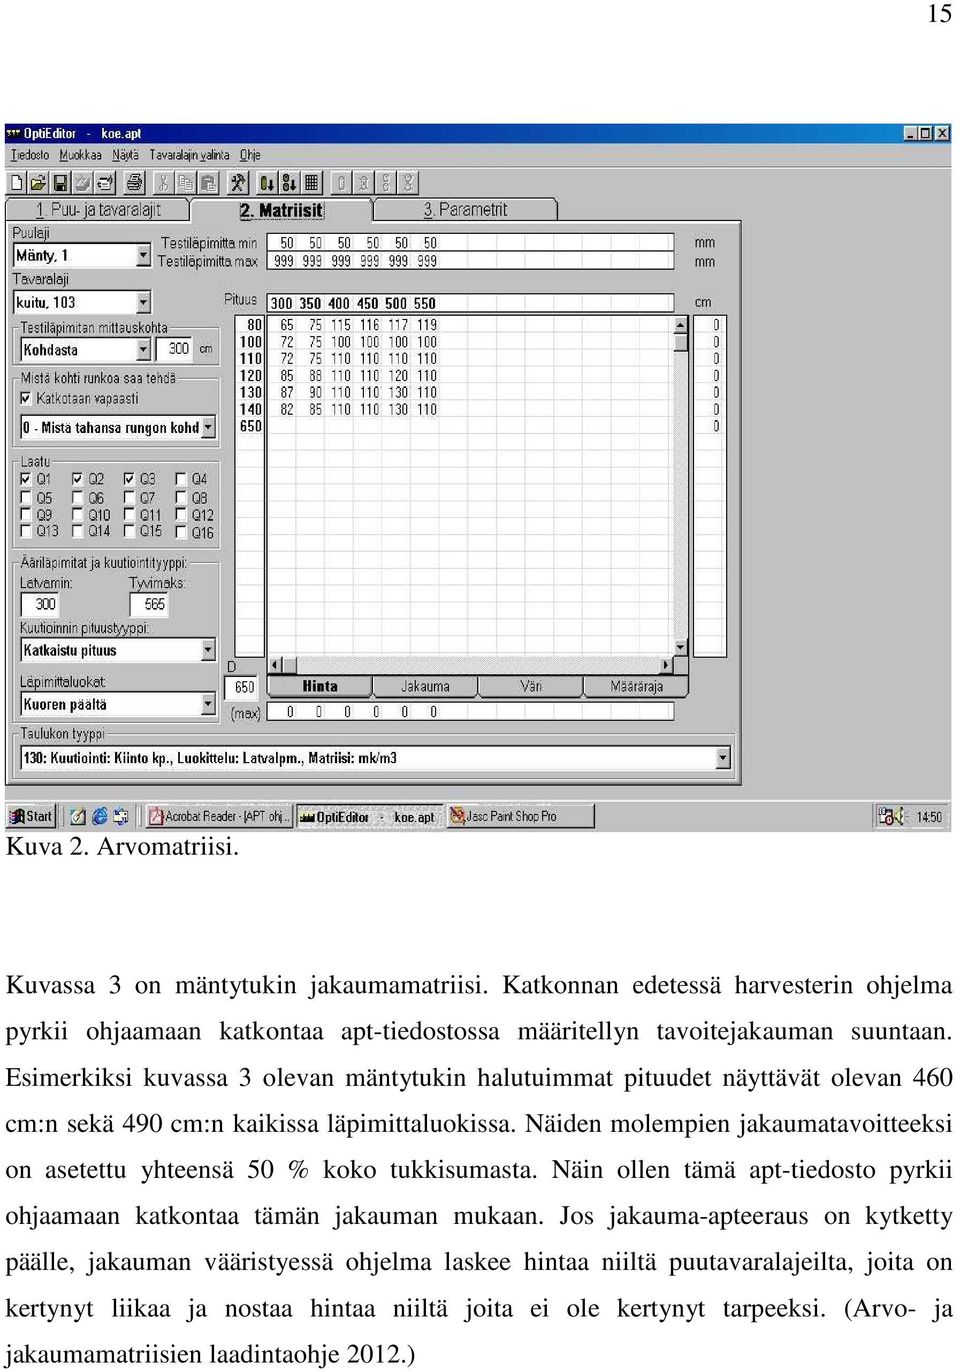Click the Open file folder icon
Screen dimensions: 960x1370
pos(38,183)
